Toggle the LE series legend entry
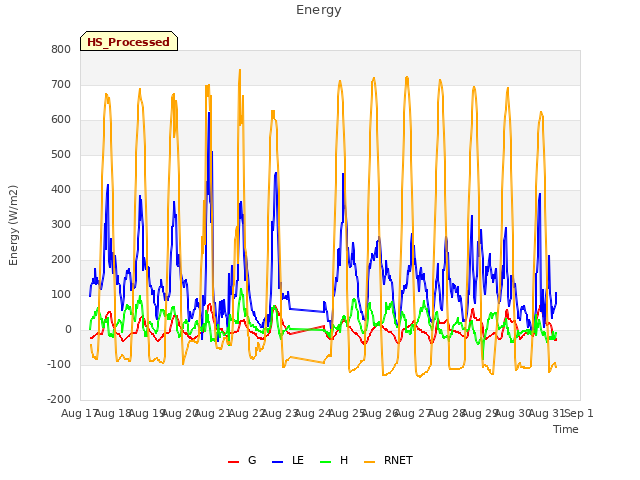 pyautogui.click(x=288, y=461)
